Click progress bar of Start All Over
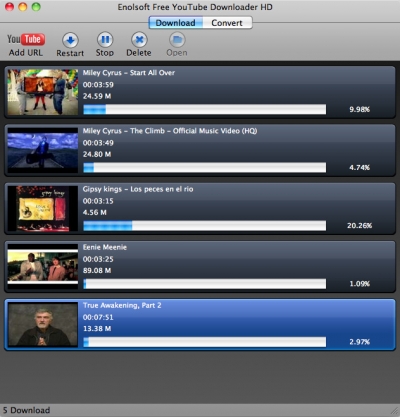The height and width of the screenshot is (418, 400). [x=205, y=109]
